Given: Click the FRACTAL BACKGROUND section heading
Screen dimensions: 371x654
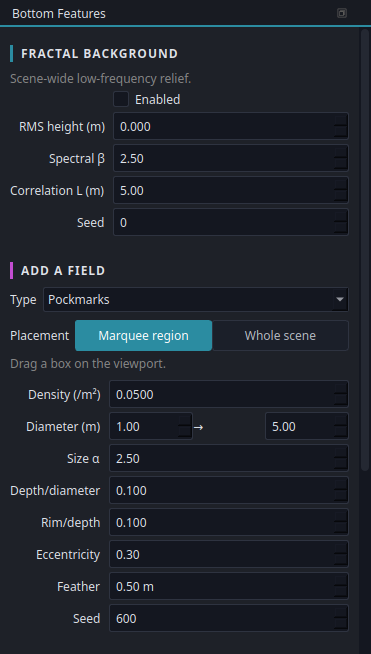Looking at the screenshot, I should 99,54.
